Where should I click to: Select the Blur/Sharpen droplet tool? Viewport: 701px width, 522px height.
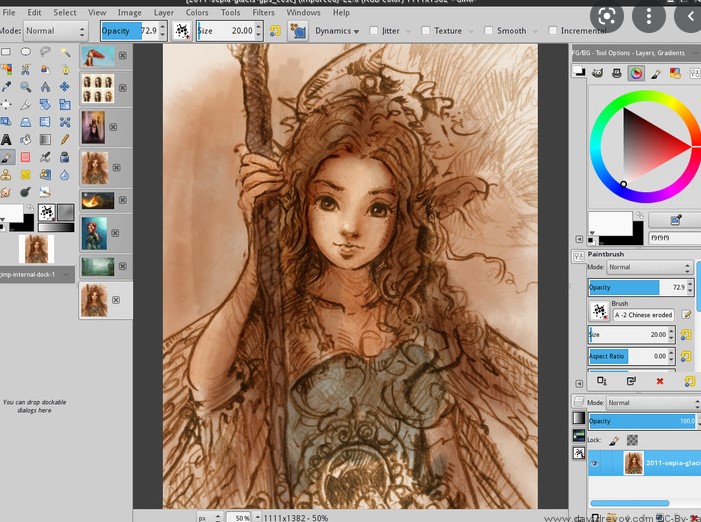pos(65,174)
